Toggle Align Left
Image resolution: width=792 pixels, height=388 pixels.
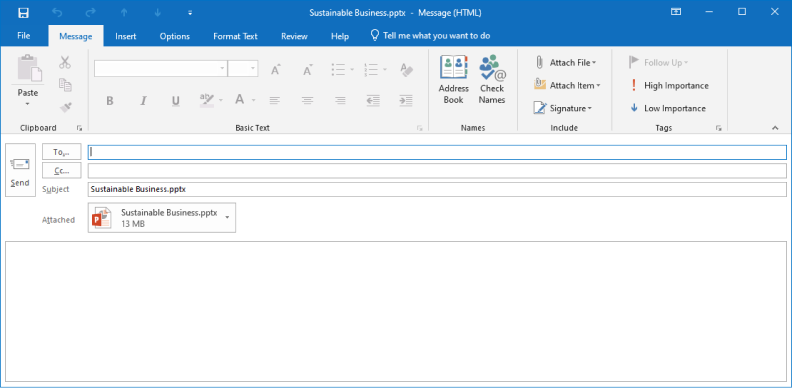274,100
